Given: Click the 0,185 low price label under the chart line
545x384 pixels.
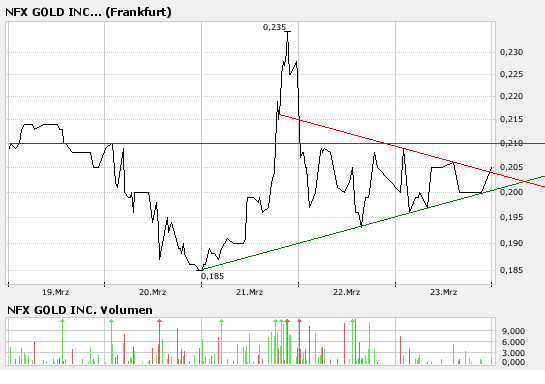Looking at the screenshot, I should (x=213, y=276).
